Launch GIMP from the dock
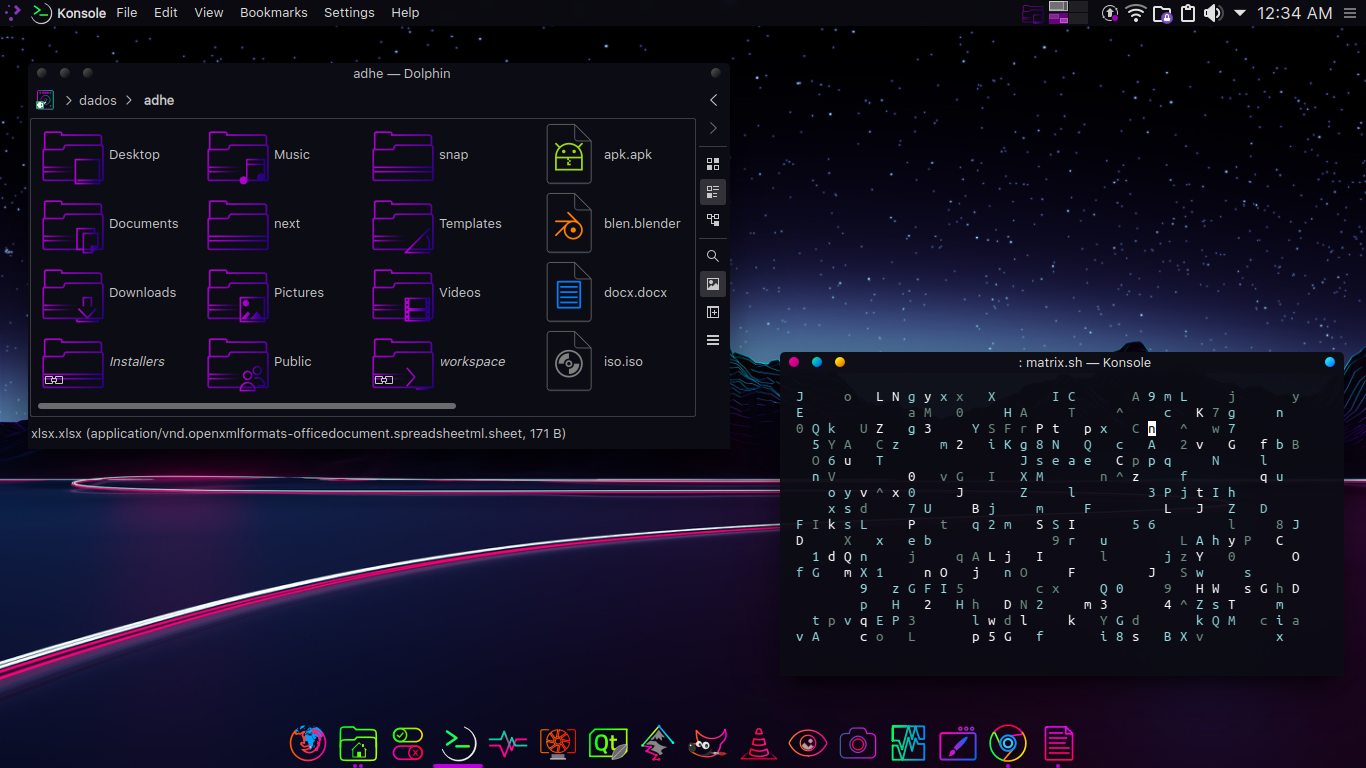Viewport: 1366px width, 768px height. [708, 744]
